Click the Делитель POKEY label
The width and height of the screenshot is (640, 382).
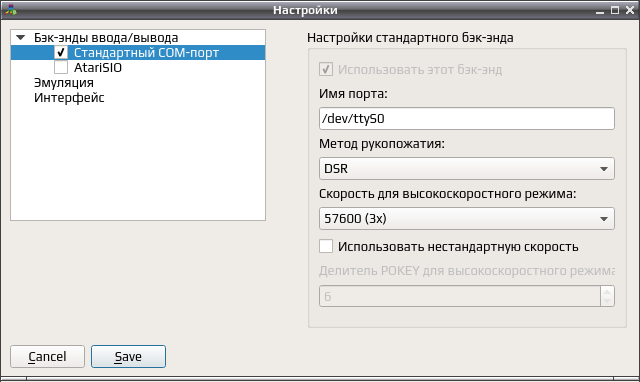pos(467,271)
